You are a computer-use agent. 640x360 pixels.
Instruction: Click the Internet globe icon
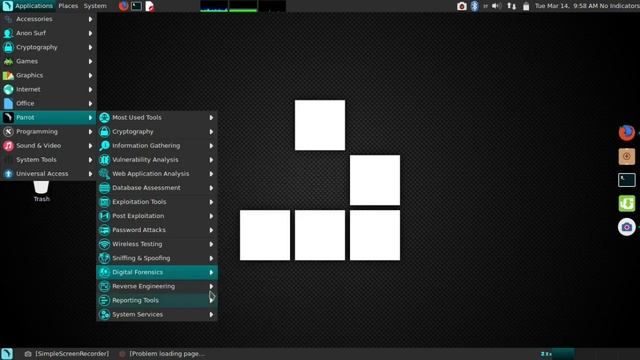point(8,89)
